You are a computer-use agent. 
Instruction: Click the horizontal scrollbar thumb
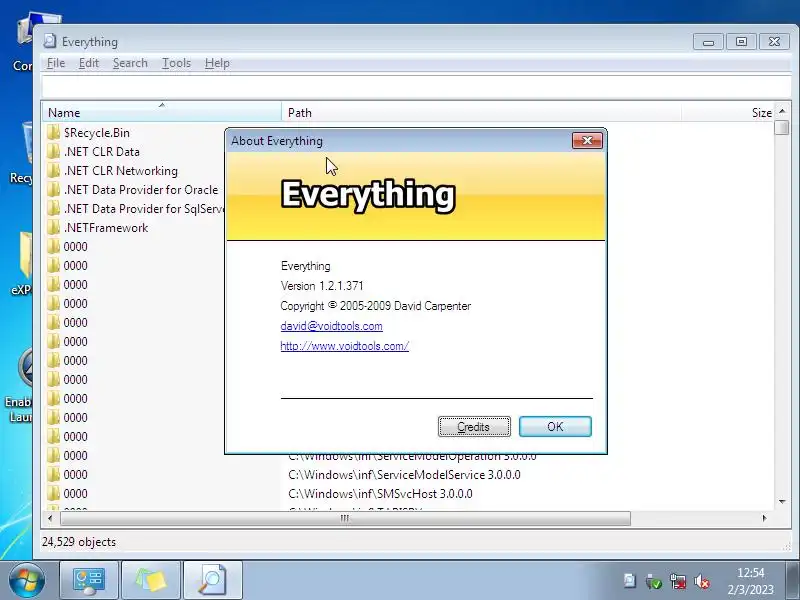(x=345, y=518)
